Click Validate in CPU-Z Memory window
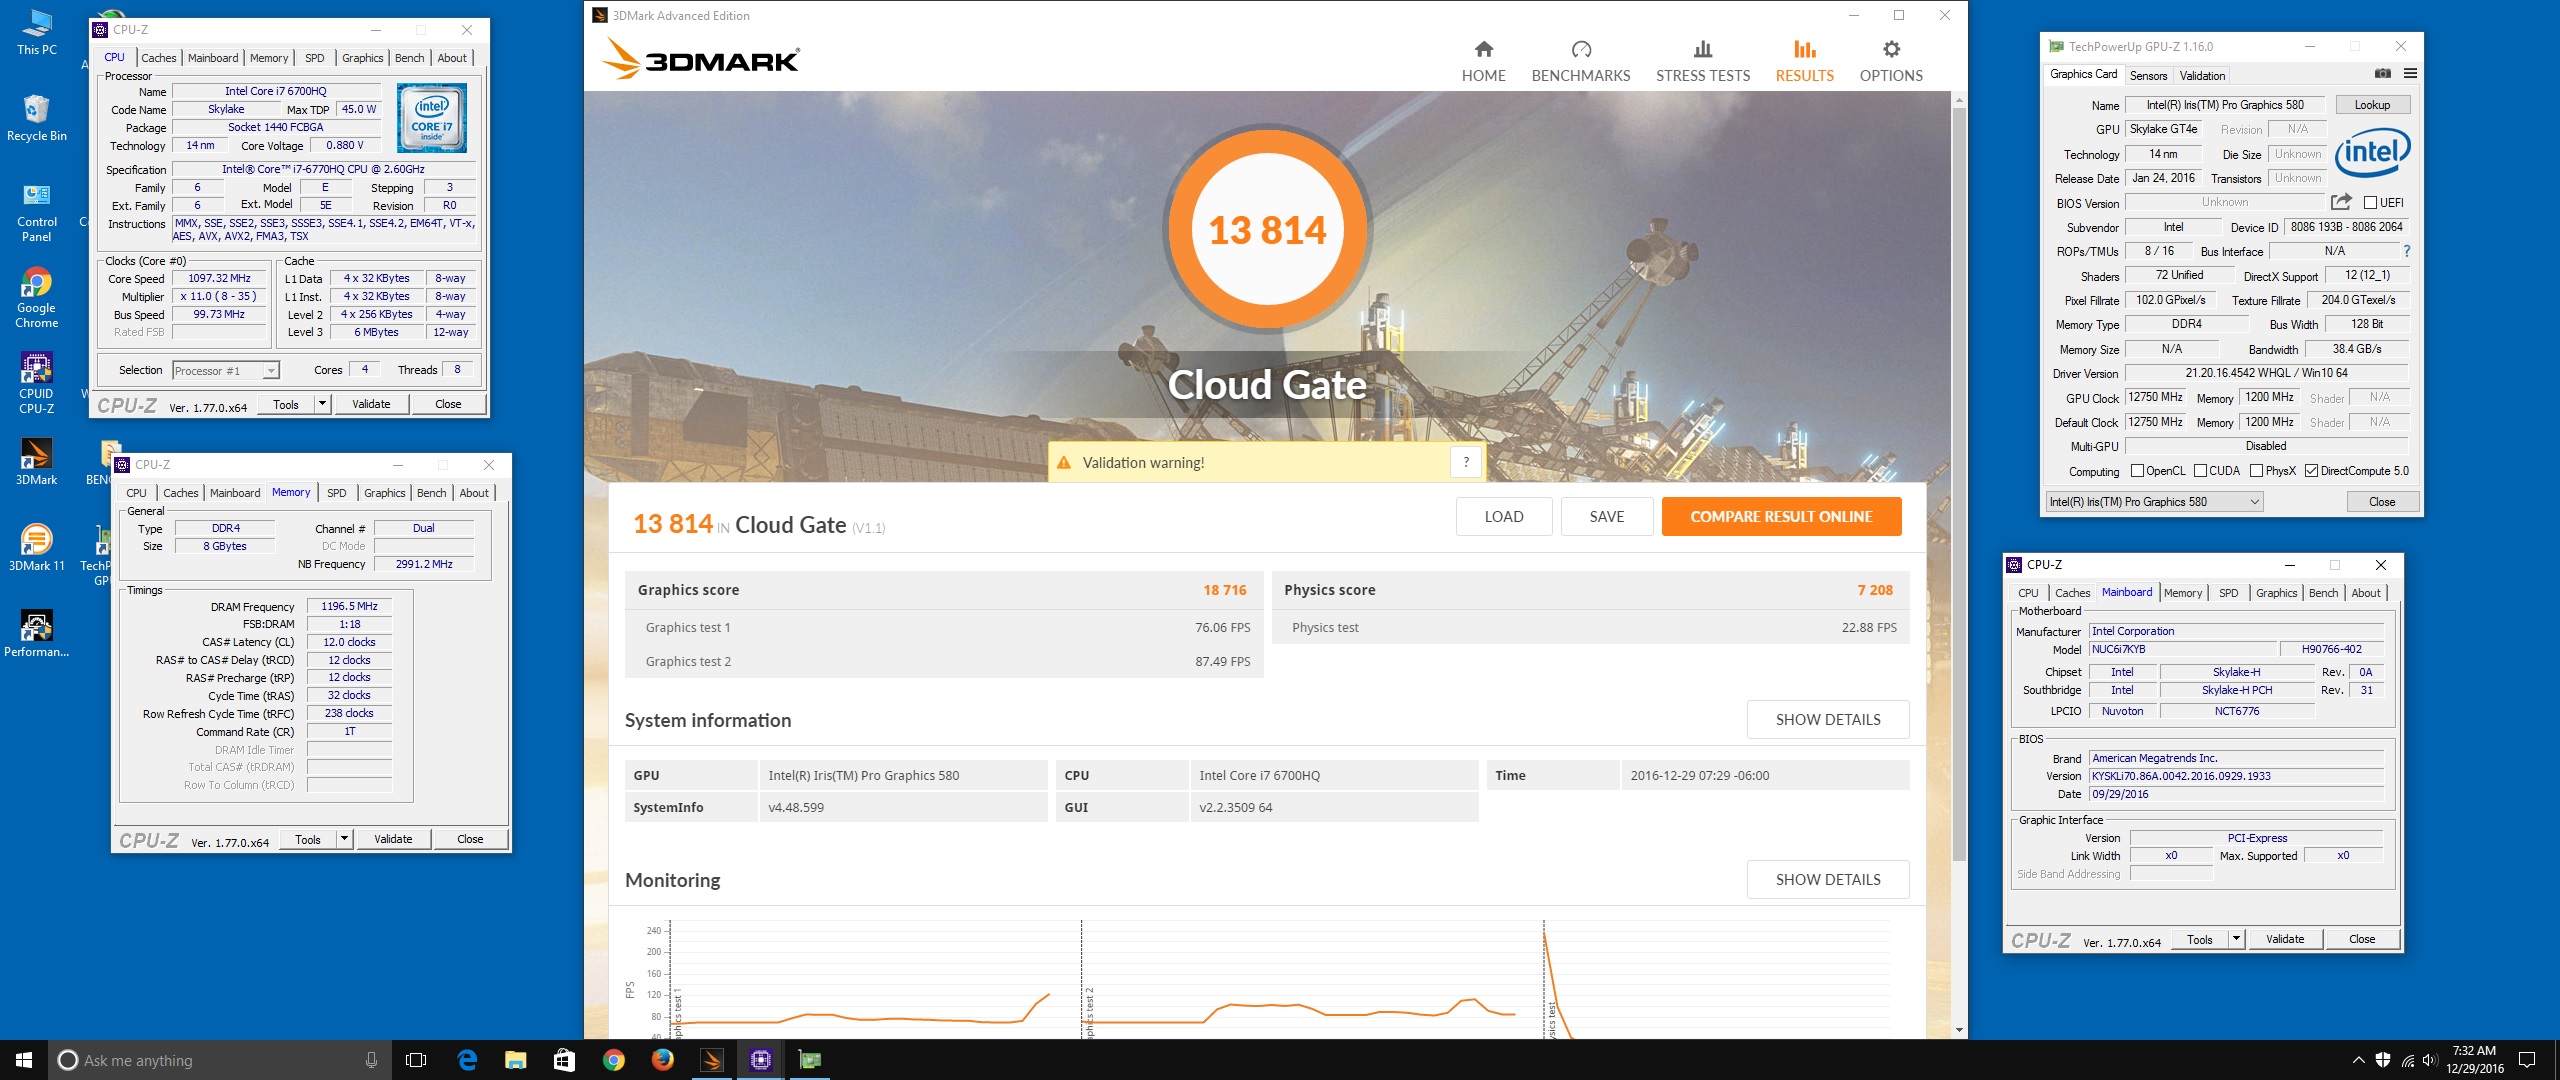The image size is (2560, 1080). [393, 839]
